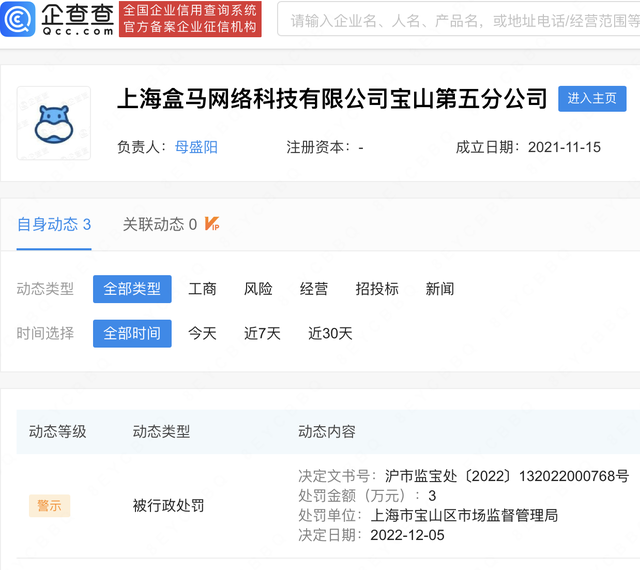Click decision date 2022-12-05
The width and height of the screenshot is (640, 570).
[x=407, y=535]
